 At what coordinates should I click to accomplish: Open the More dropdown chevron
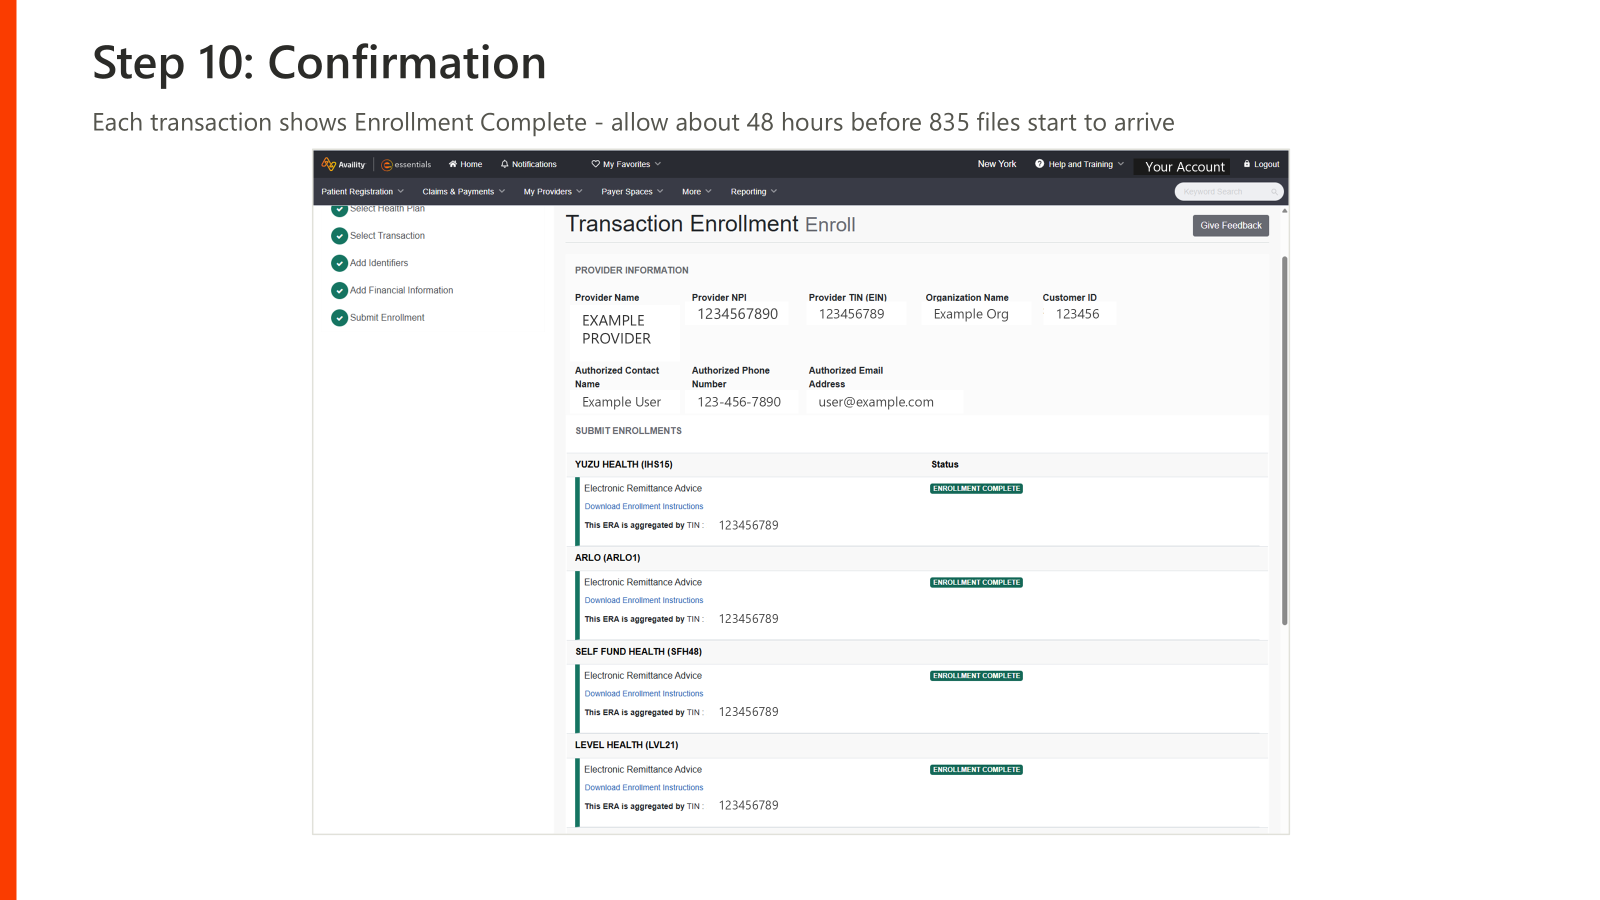point(709,191)
